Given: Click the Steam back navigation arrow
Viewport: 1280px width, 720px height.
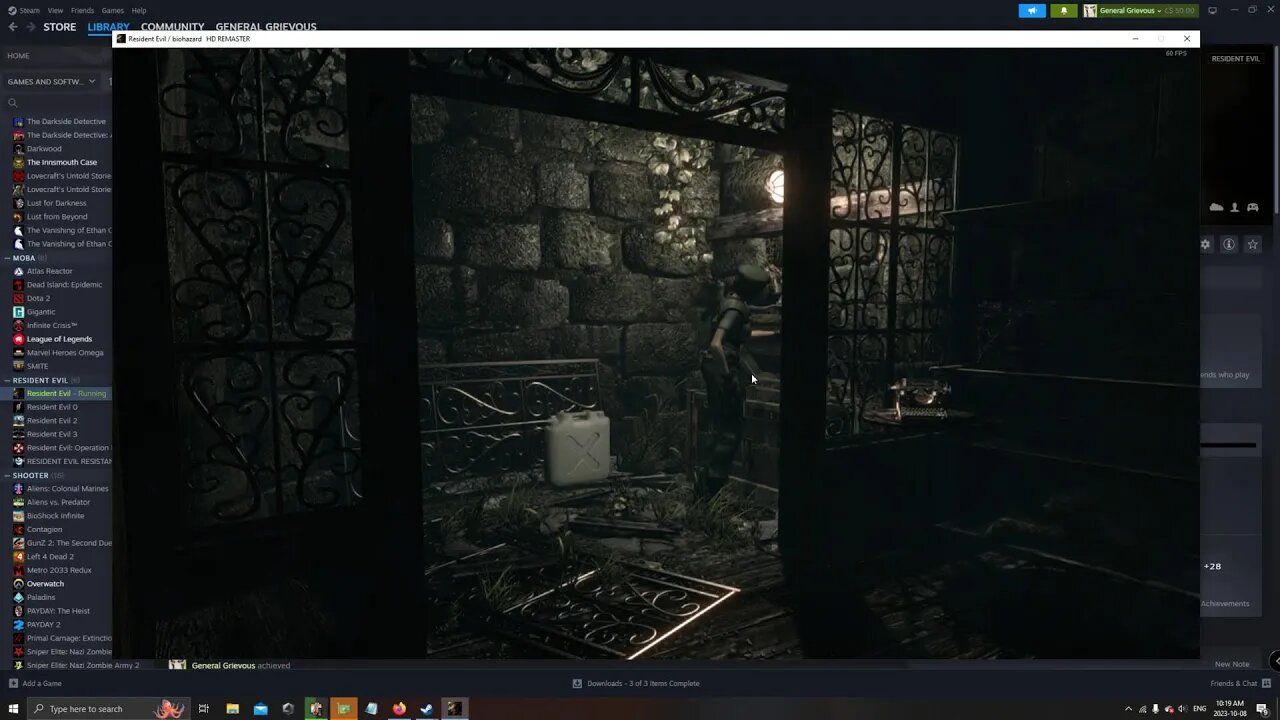Looking at the screenshot, I should tap(13, 27).
